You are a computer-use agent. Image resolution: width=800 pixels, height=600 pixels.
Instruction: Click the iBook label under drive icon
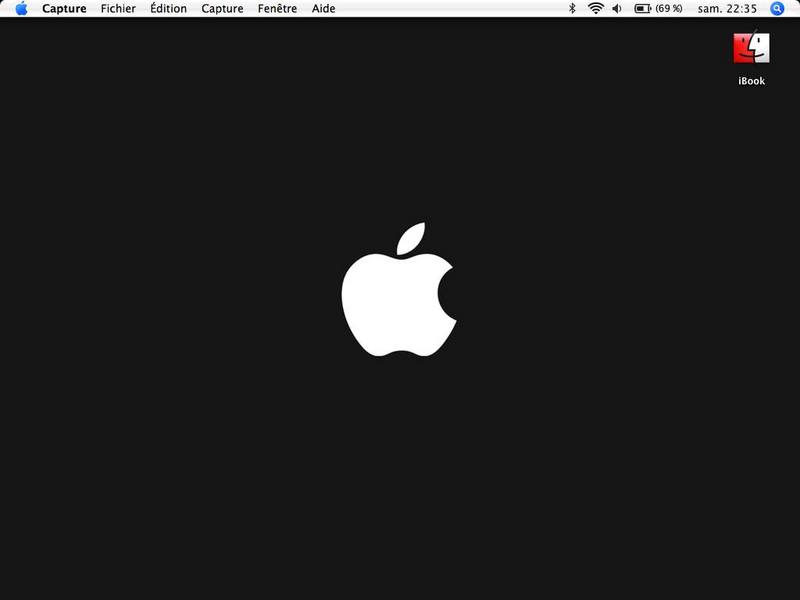click(x=752, y=81)
